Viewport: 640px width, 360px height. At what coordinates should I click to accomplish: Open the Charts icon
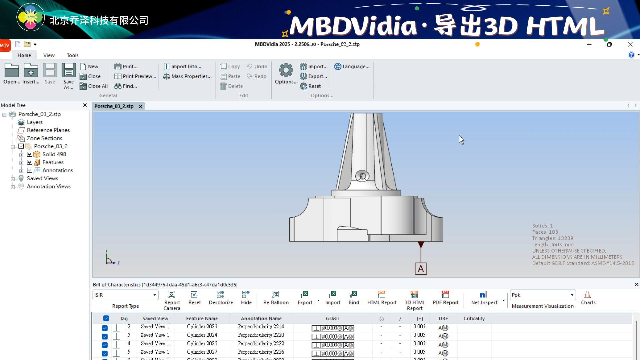tap(587, 295)
